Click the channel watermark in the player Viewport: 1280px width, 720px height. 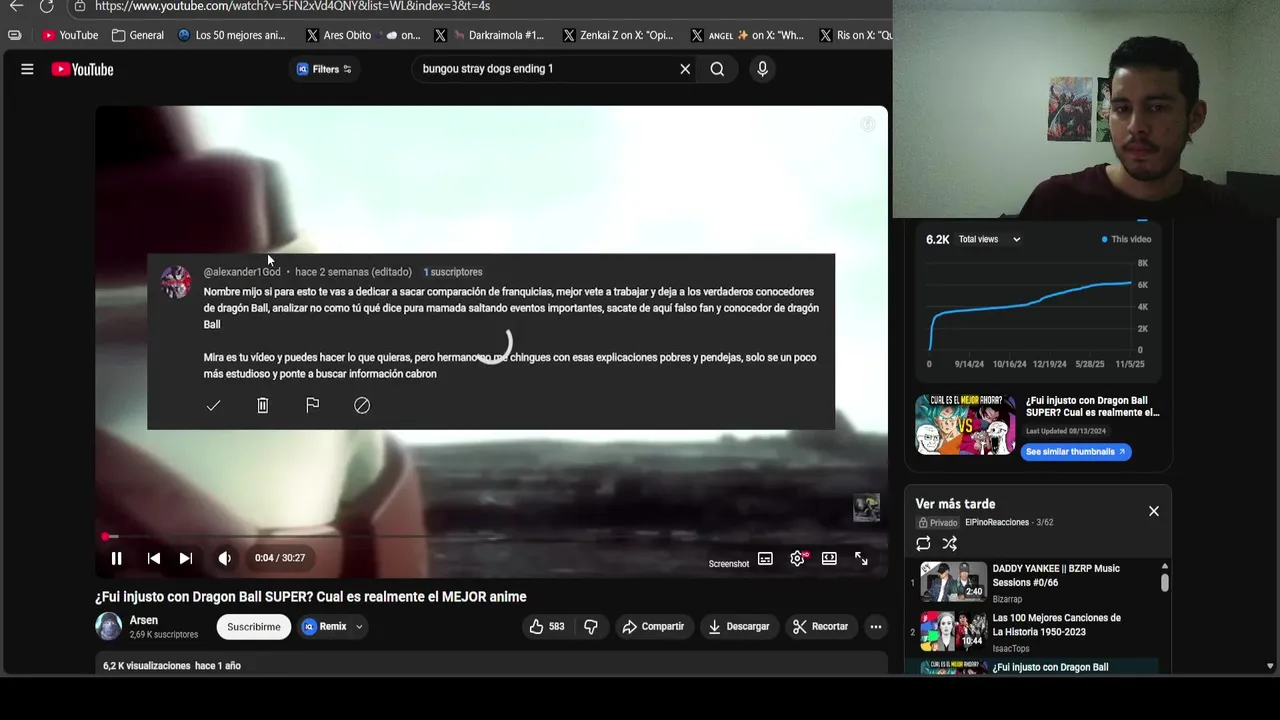(866, 507)
